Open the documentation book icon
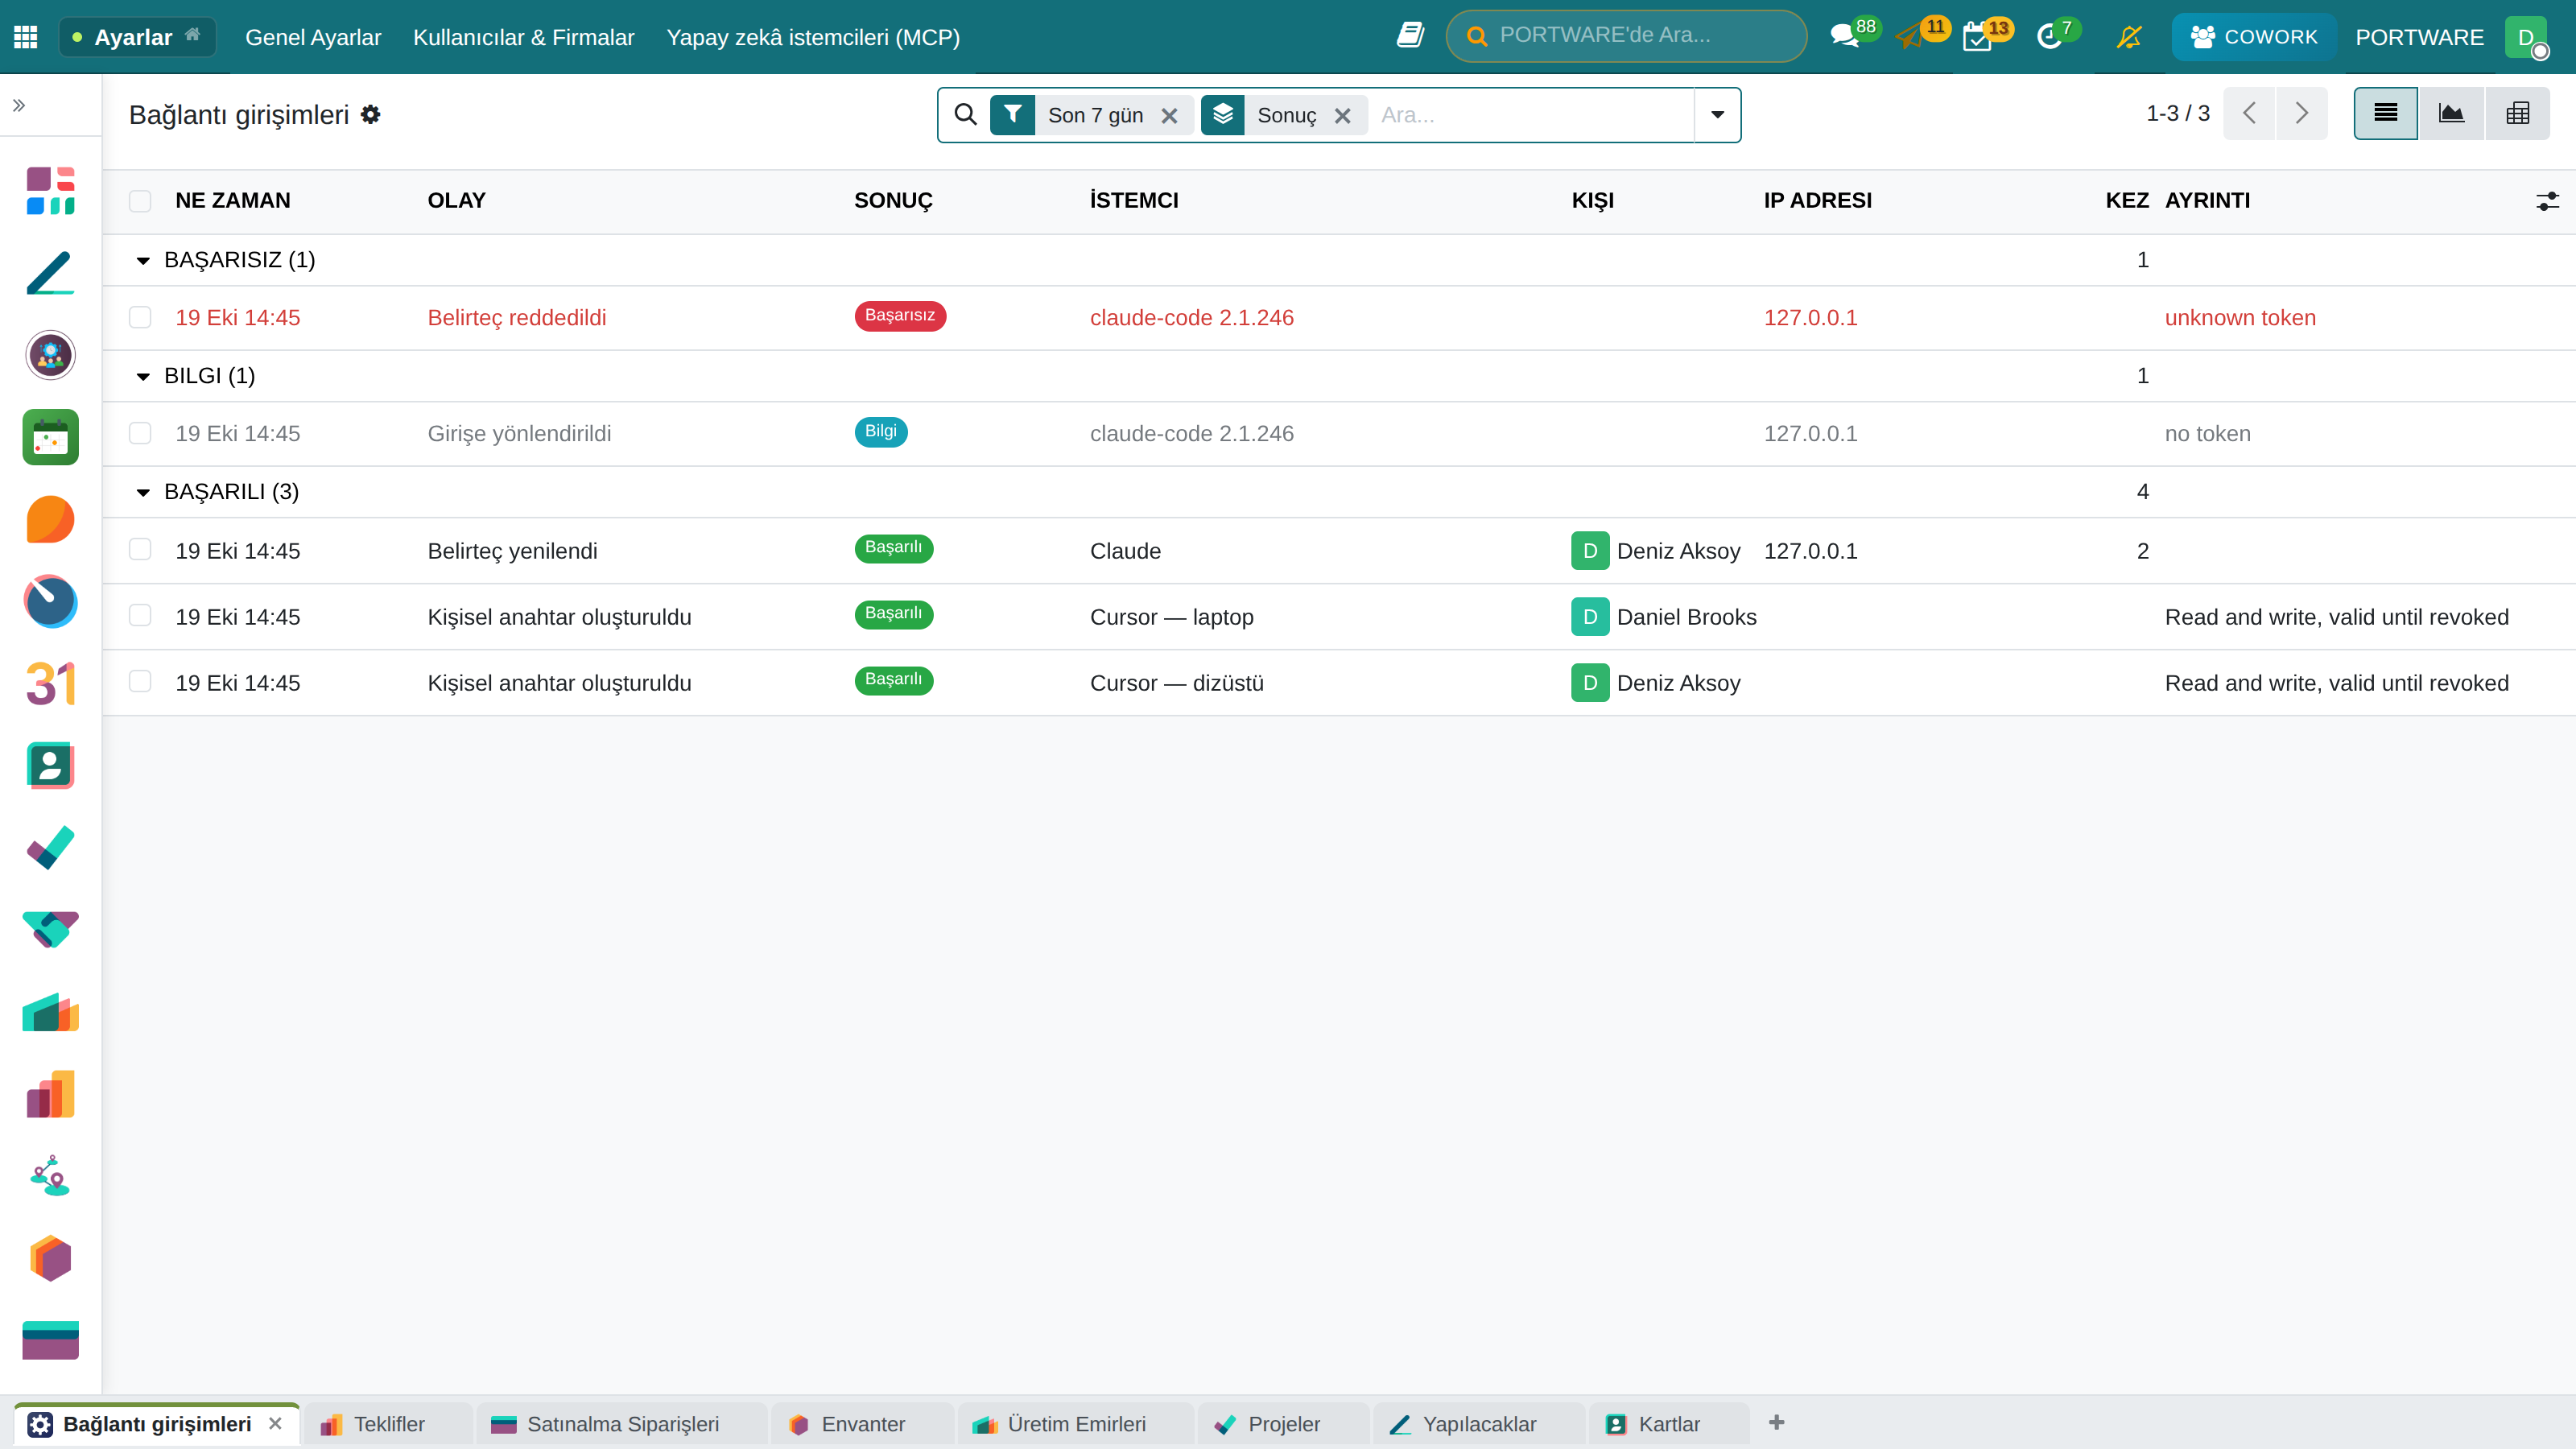2576x1449 pixels. 1410,36
